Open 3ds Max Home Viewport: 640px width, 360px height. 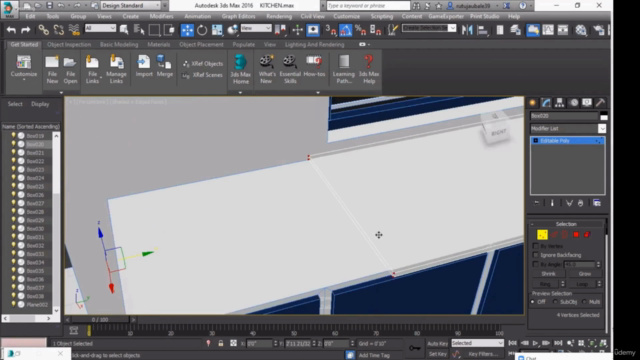pos(240,69)
